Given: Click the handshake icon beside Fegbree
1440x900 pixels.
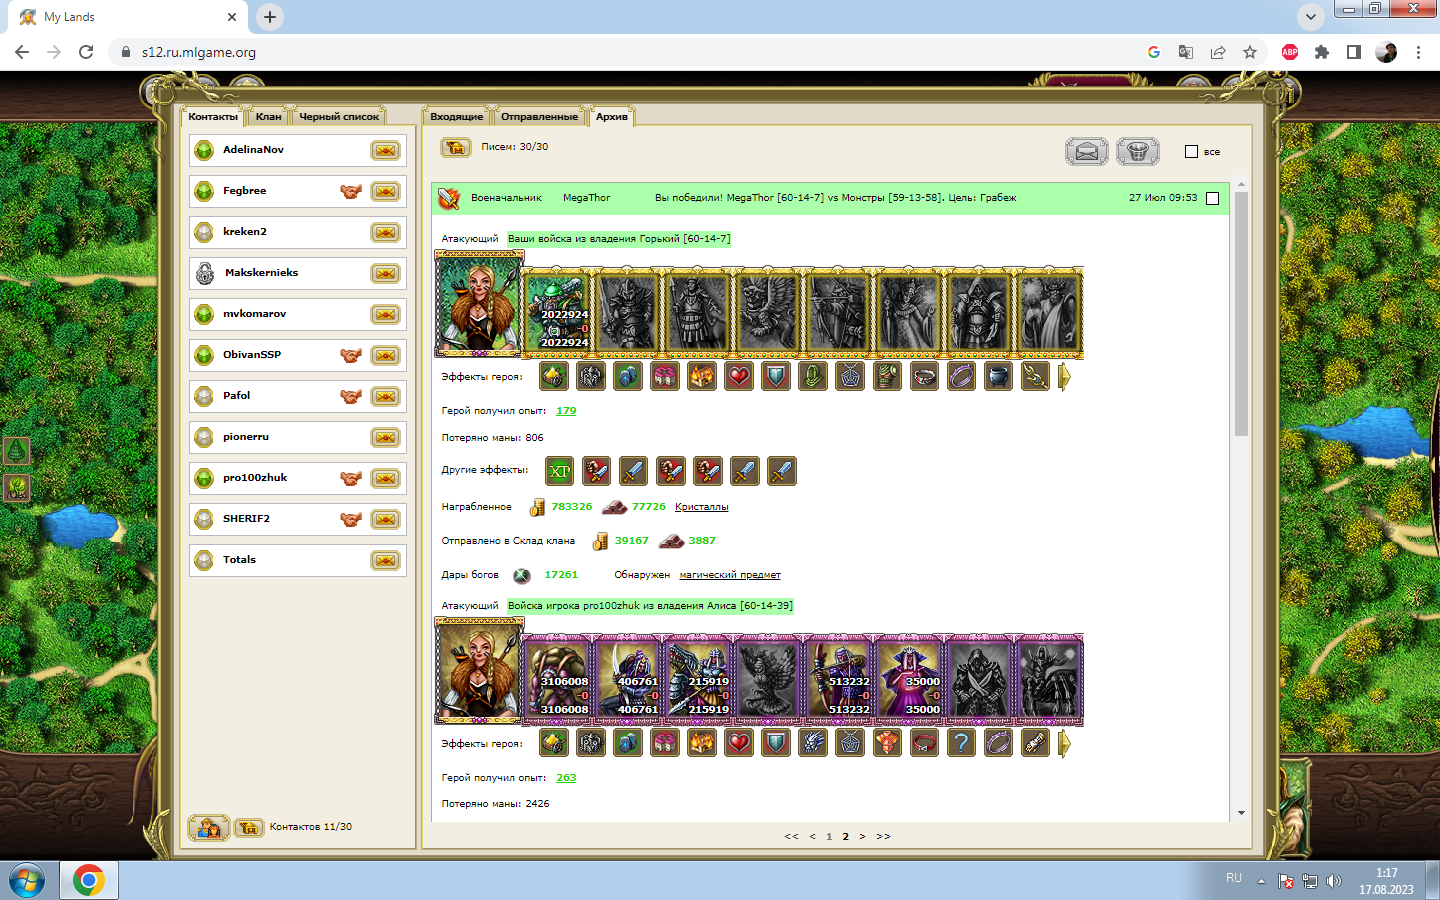Looking at the screenshot, I should [x=351, y=192].
